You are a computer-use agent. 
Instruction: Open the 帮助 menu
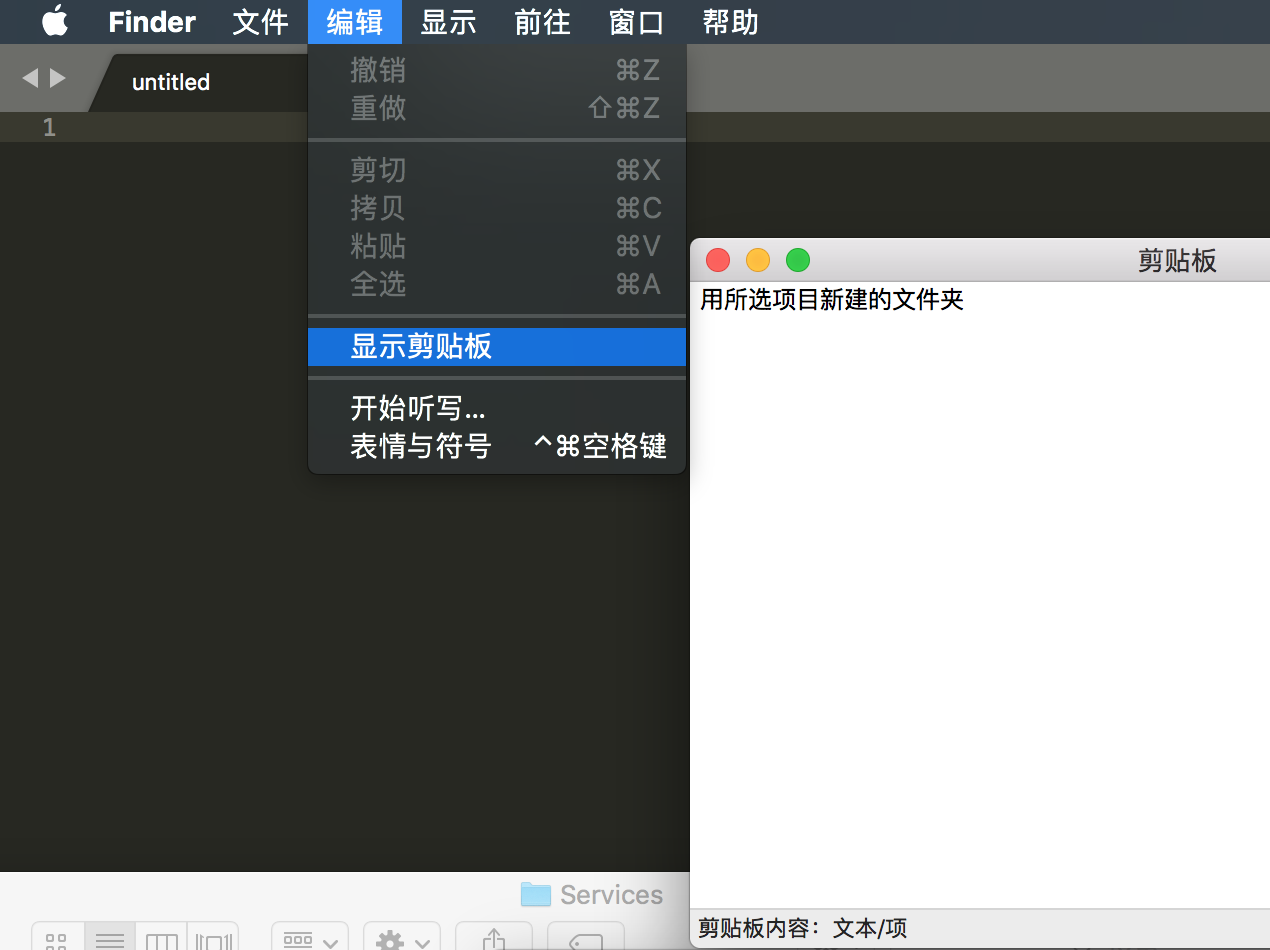[x=730, y=22]
